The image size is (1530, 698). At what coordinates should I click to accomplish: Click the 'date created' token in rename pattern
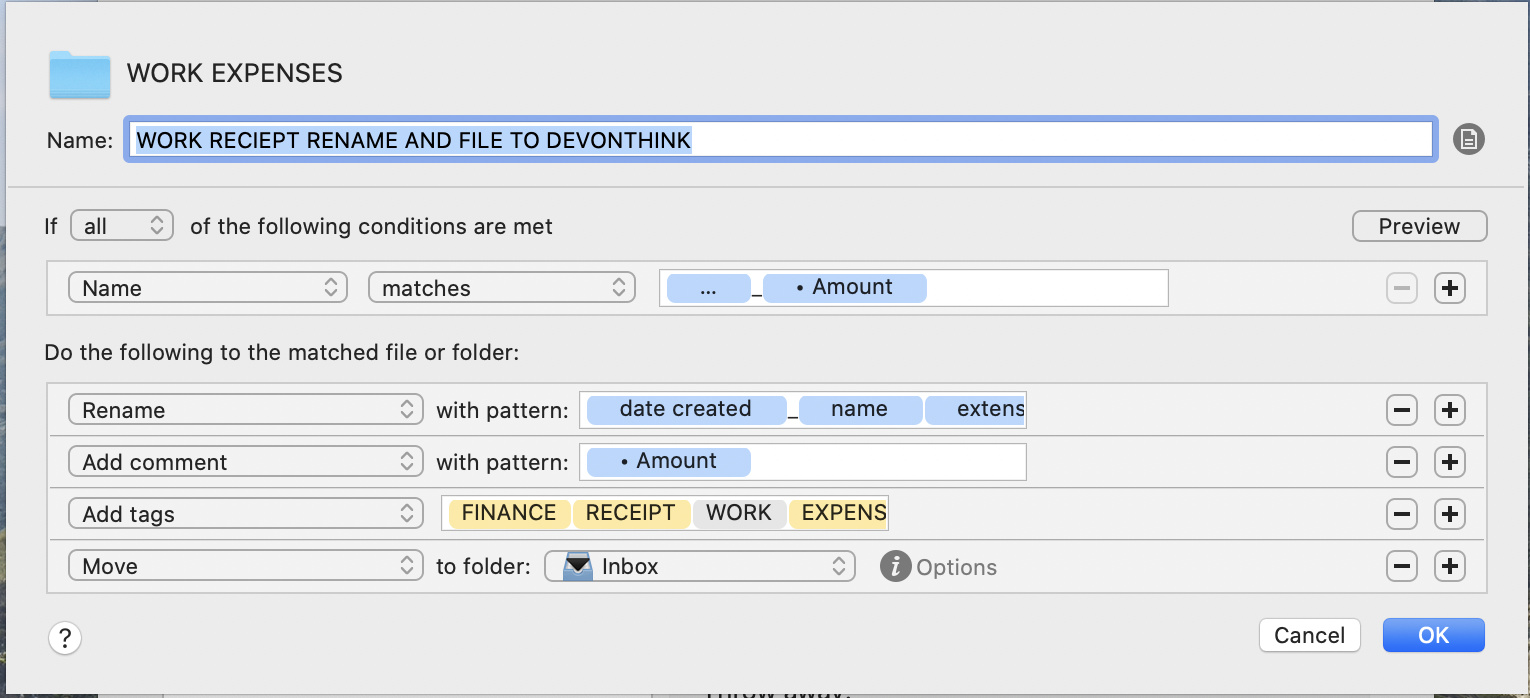click(686, 409)
